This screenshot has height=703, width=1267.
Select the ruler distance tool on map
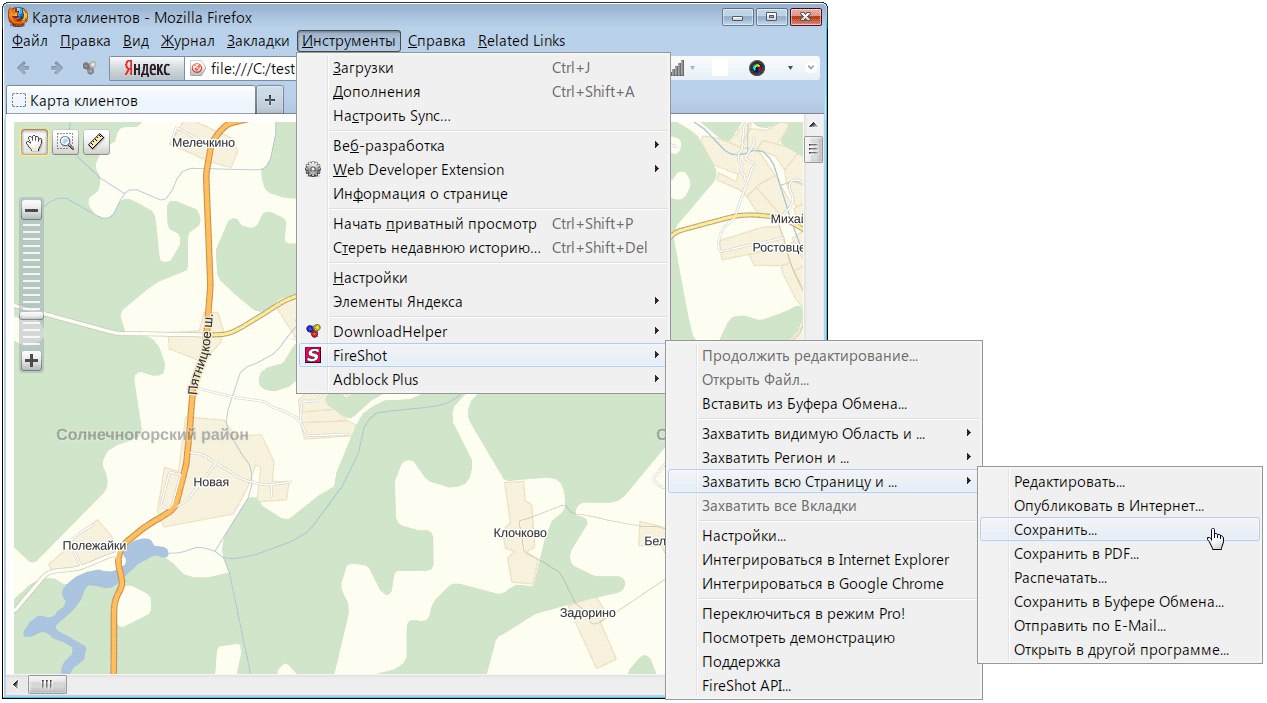pos(96,142)
